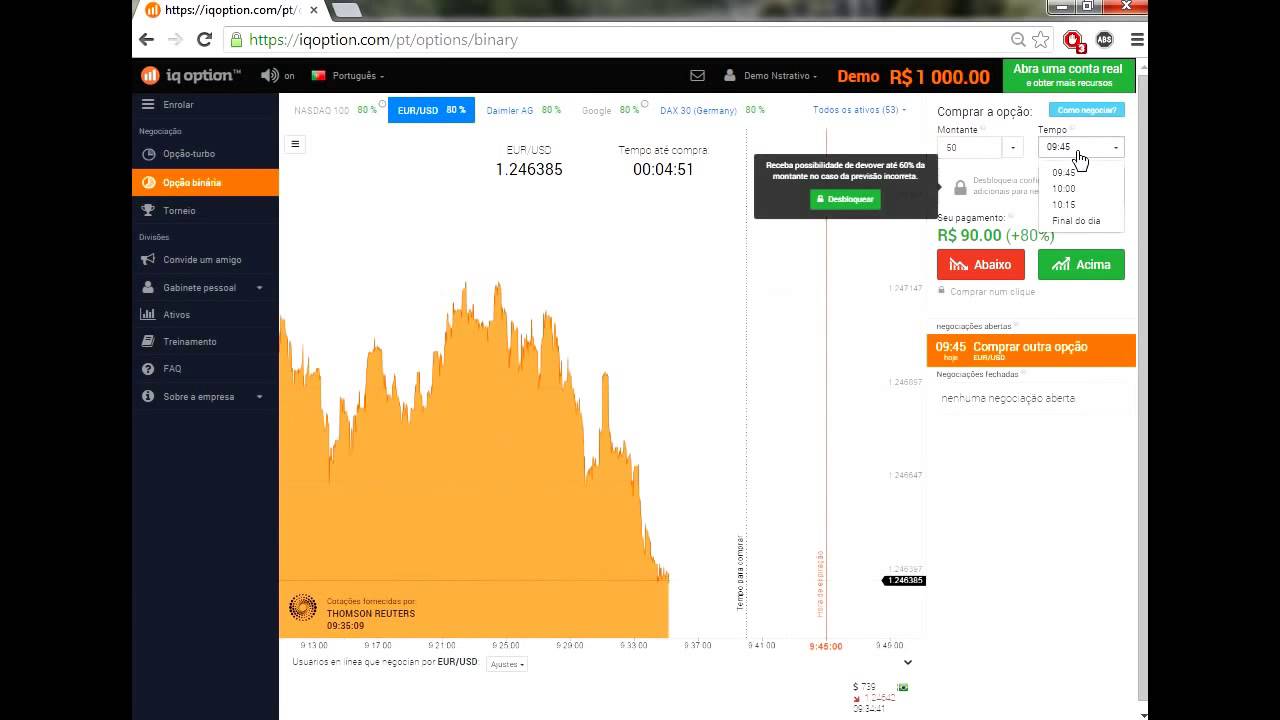
Task: Click the nenhuma negociação aberta text
Action: click(x=1008, y=398)
